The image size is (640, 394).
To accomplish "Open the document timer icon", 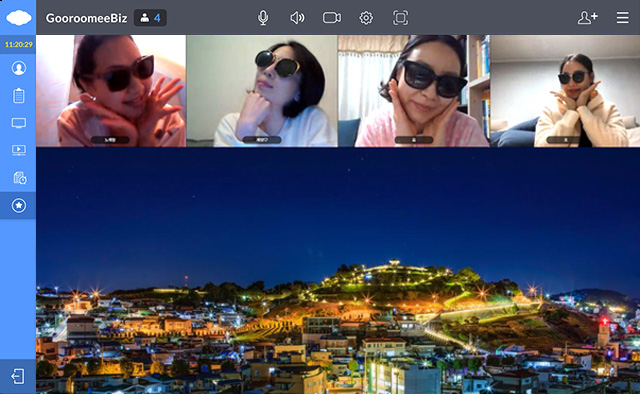I will point(19,178).
